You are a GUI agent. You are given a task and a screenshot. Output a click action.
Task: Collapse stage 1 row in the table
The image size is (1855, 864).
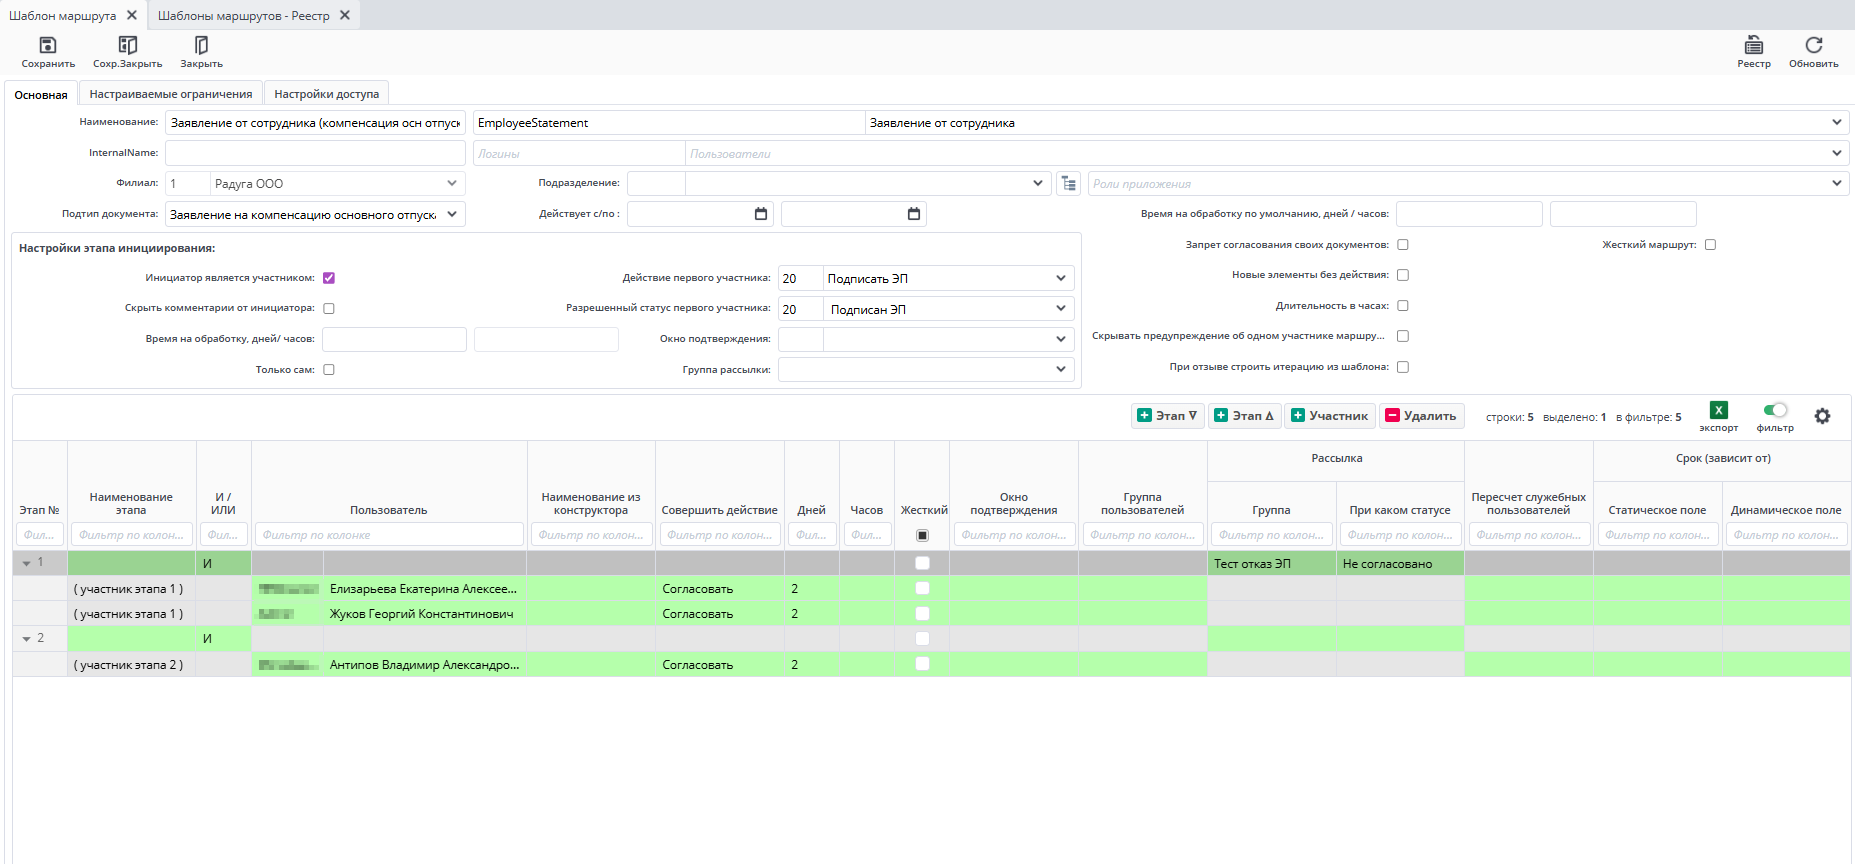tap(27, 564)
